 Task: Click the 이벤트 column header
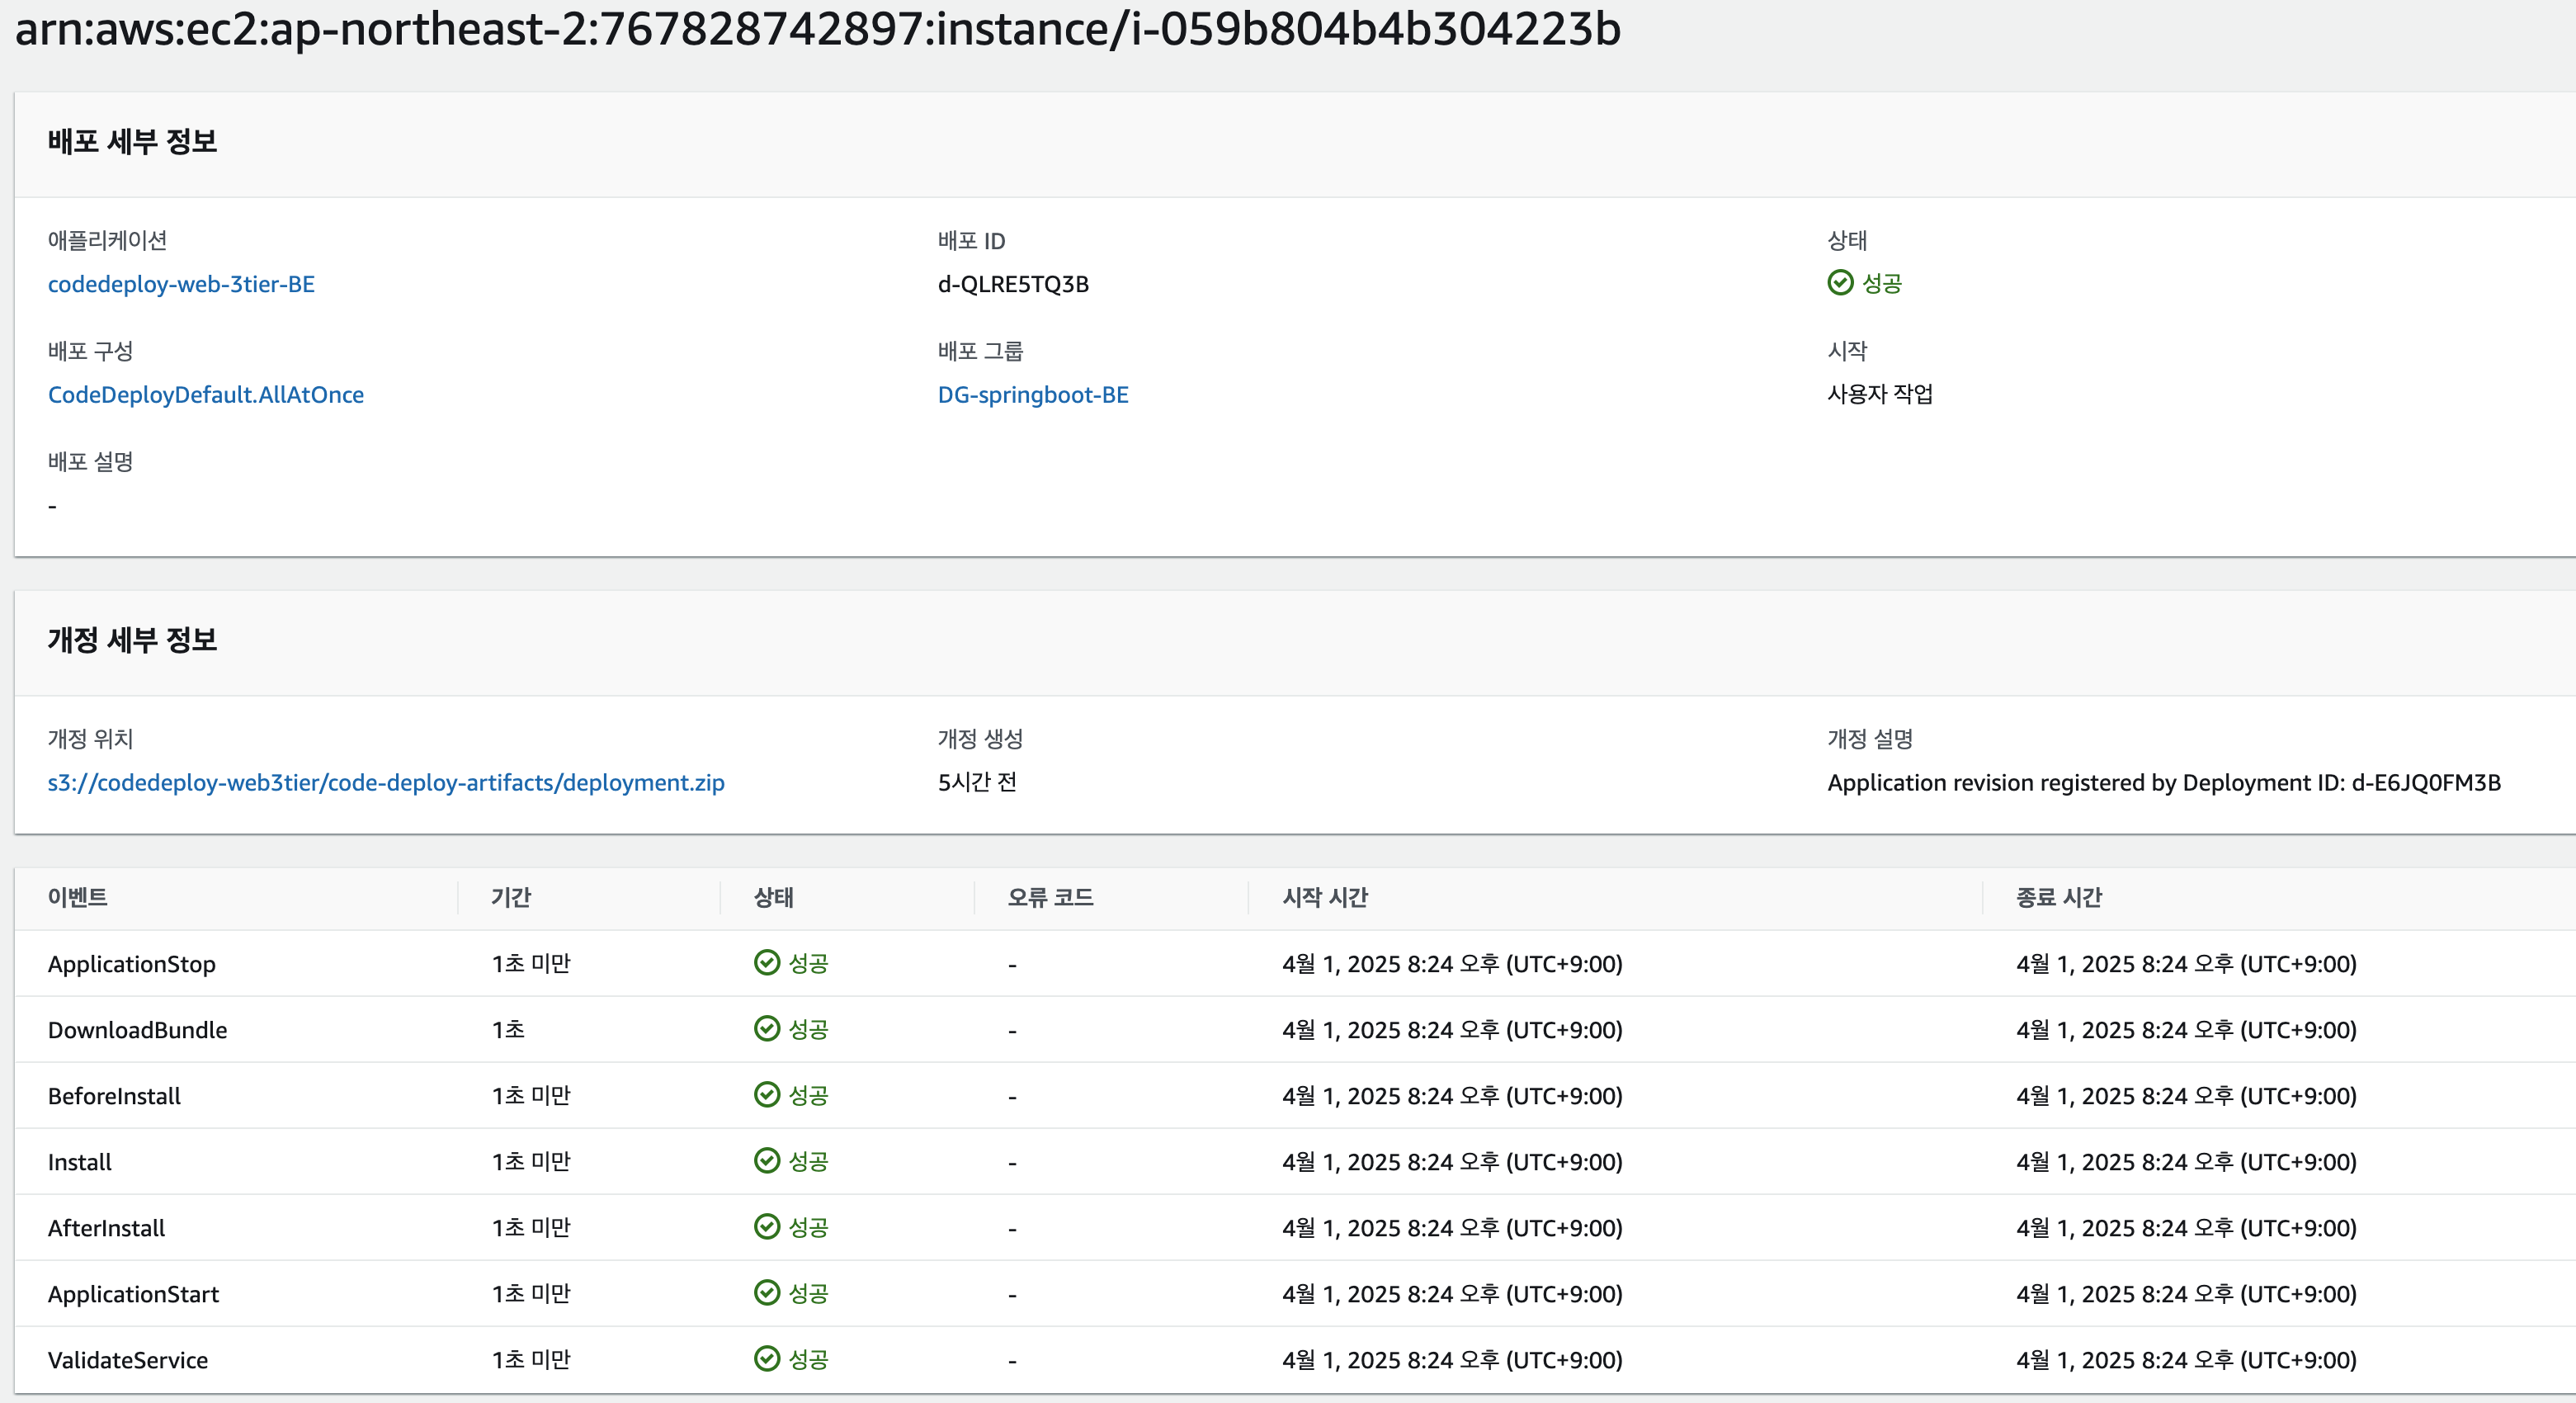78,897
